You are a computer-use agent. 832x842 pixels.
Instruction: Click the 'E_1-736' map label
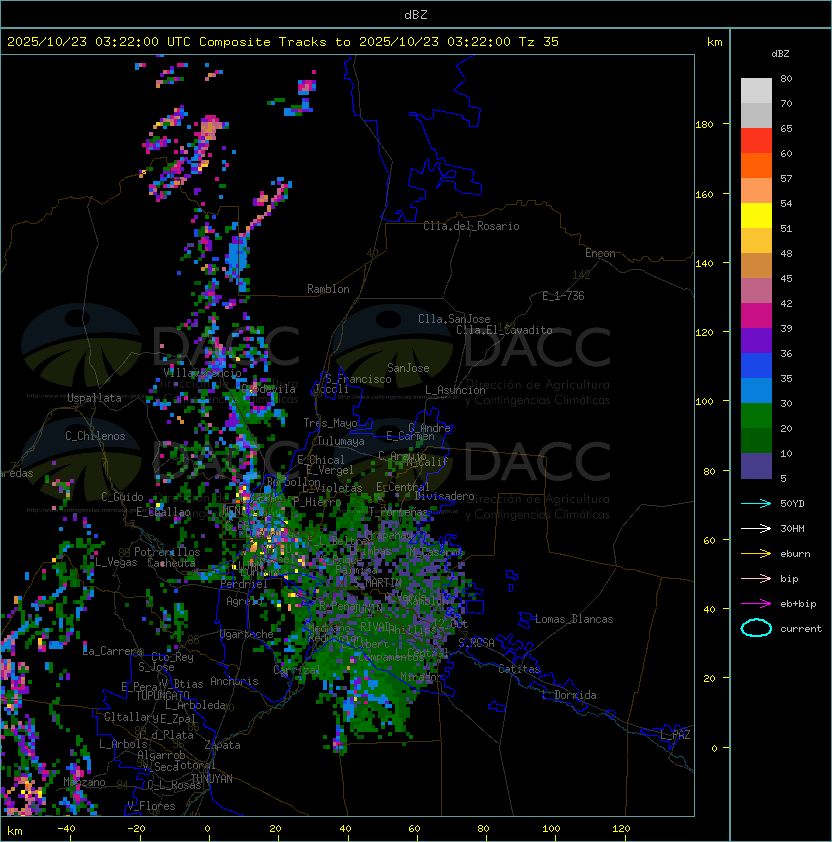[563, 296]
